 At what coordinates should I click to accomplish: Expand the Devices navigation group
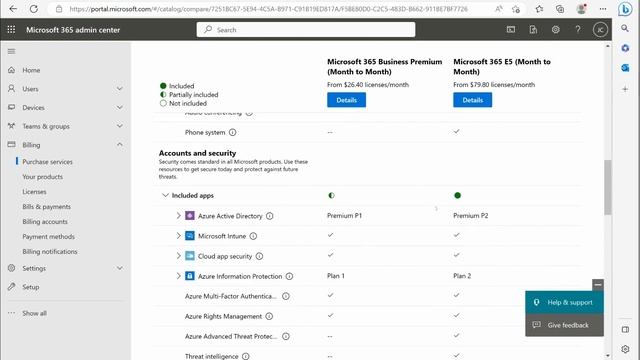[120, 107]
